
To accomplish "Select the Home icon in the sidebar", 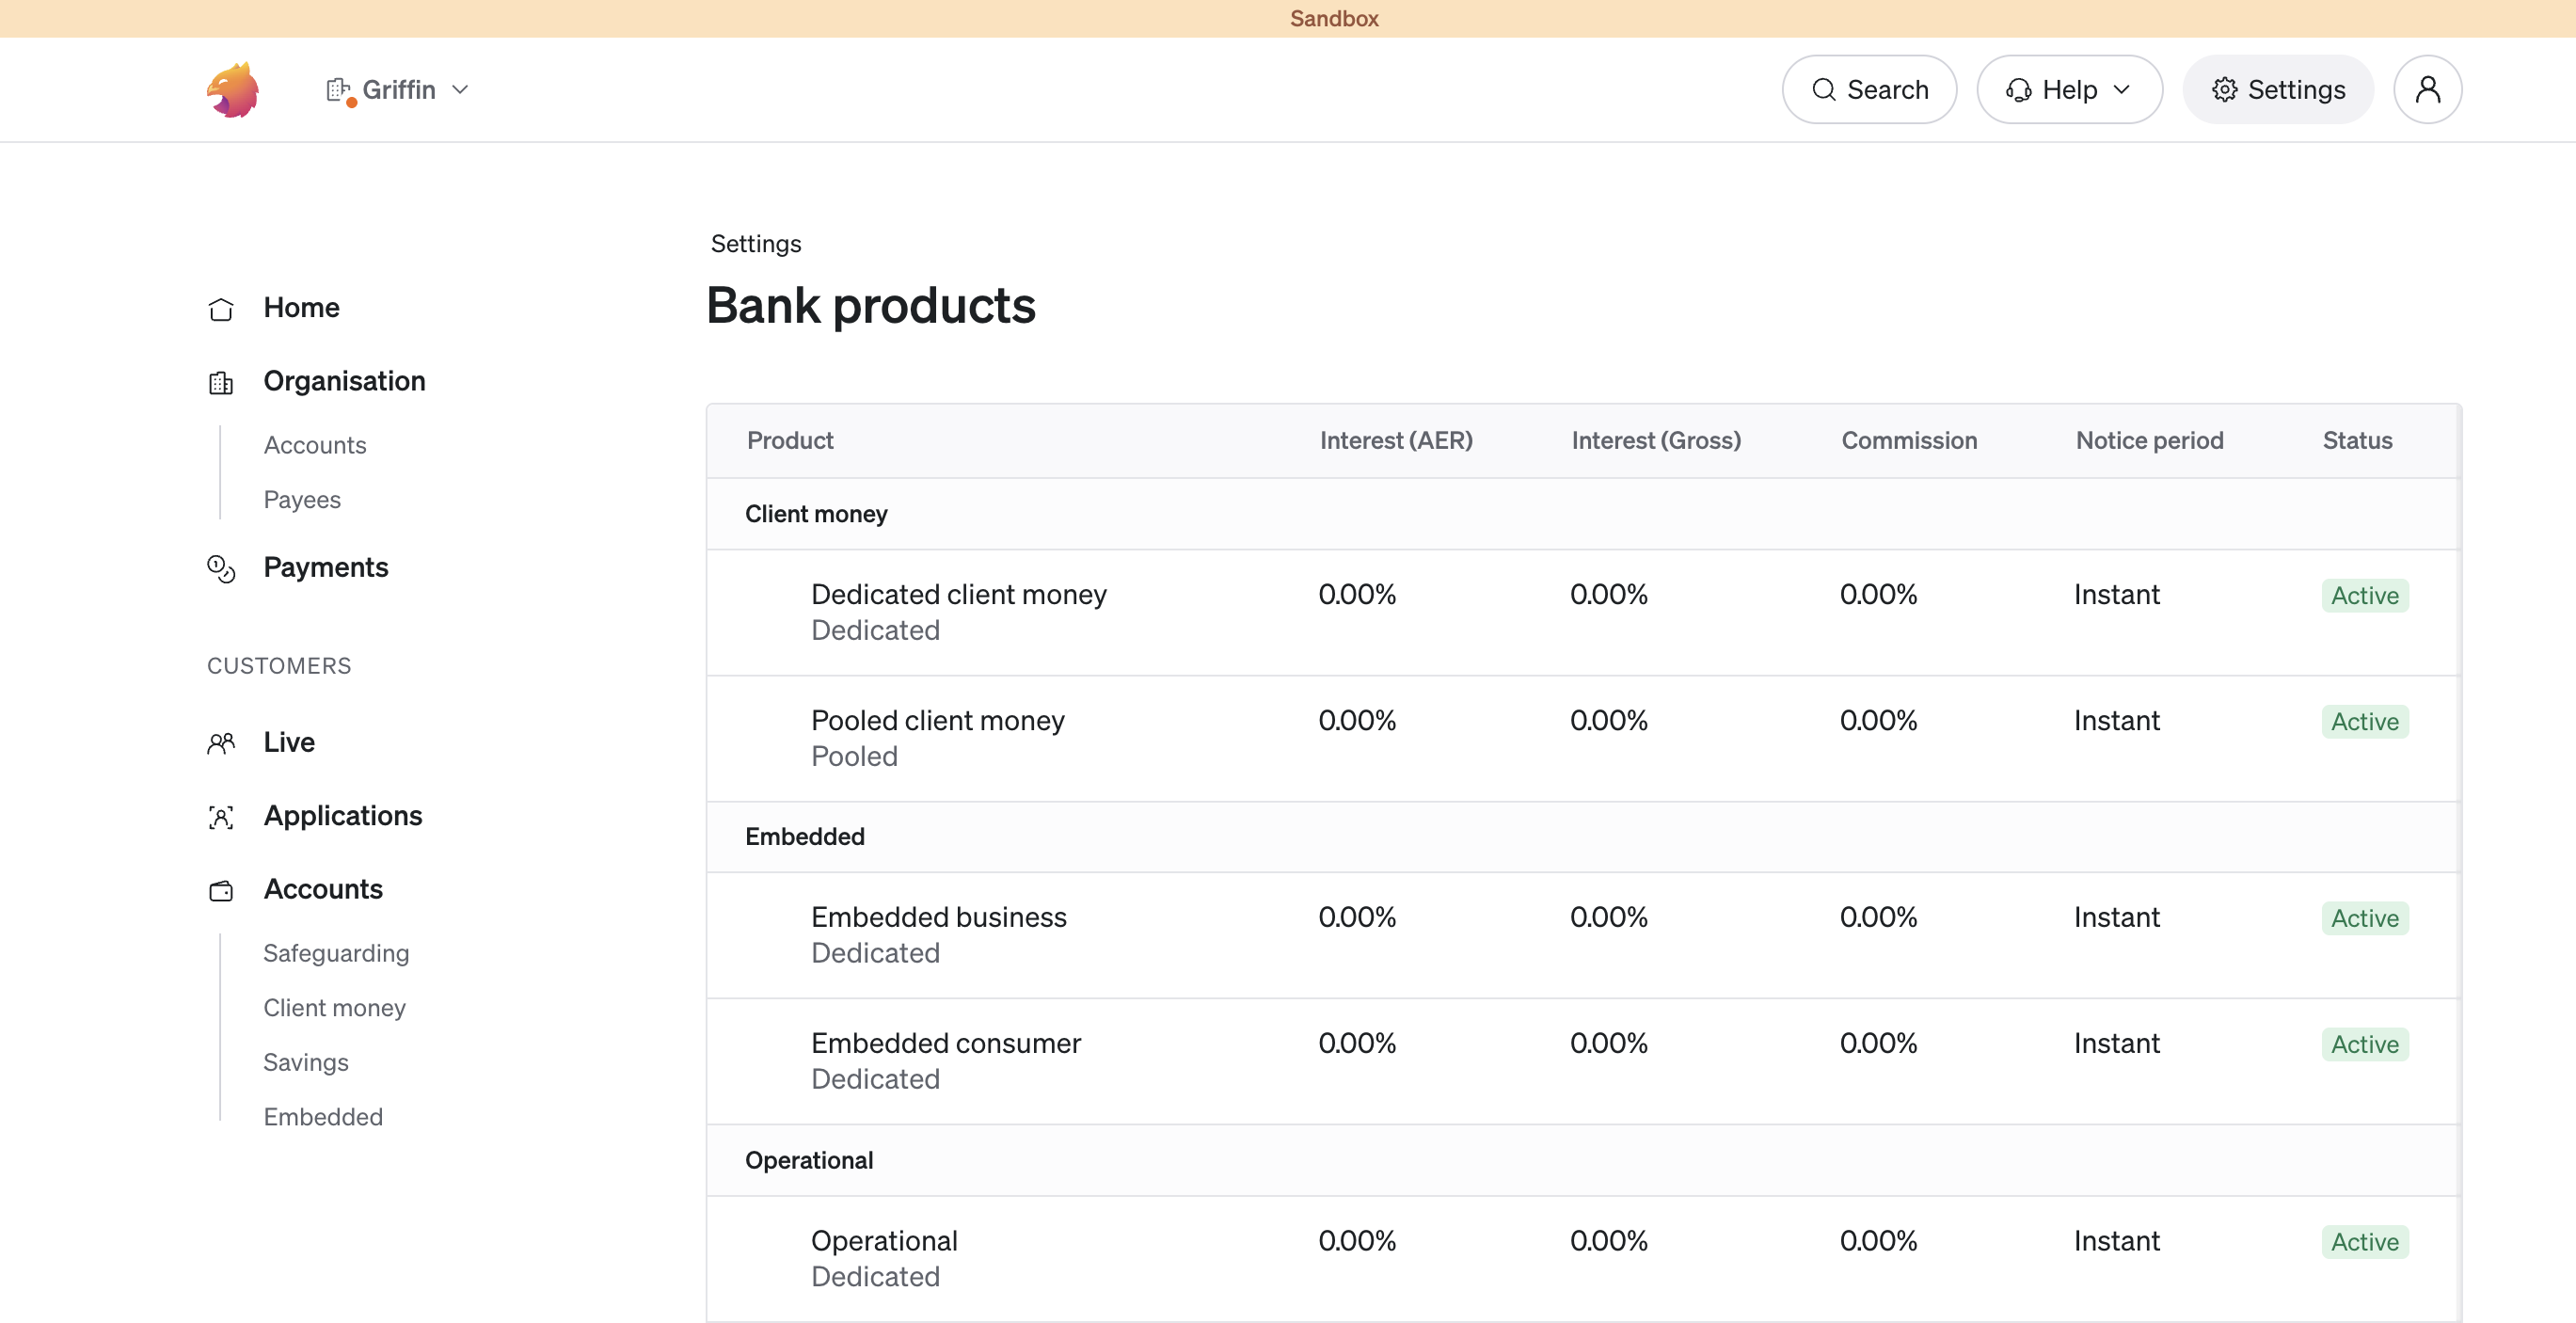I will pyautogui.click(x=220, y=309).
